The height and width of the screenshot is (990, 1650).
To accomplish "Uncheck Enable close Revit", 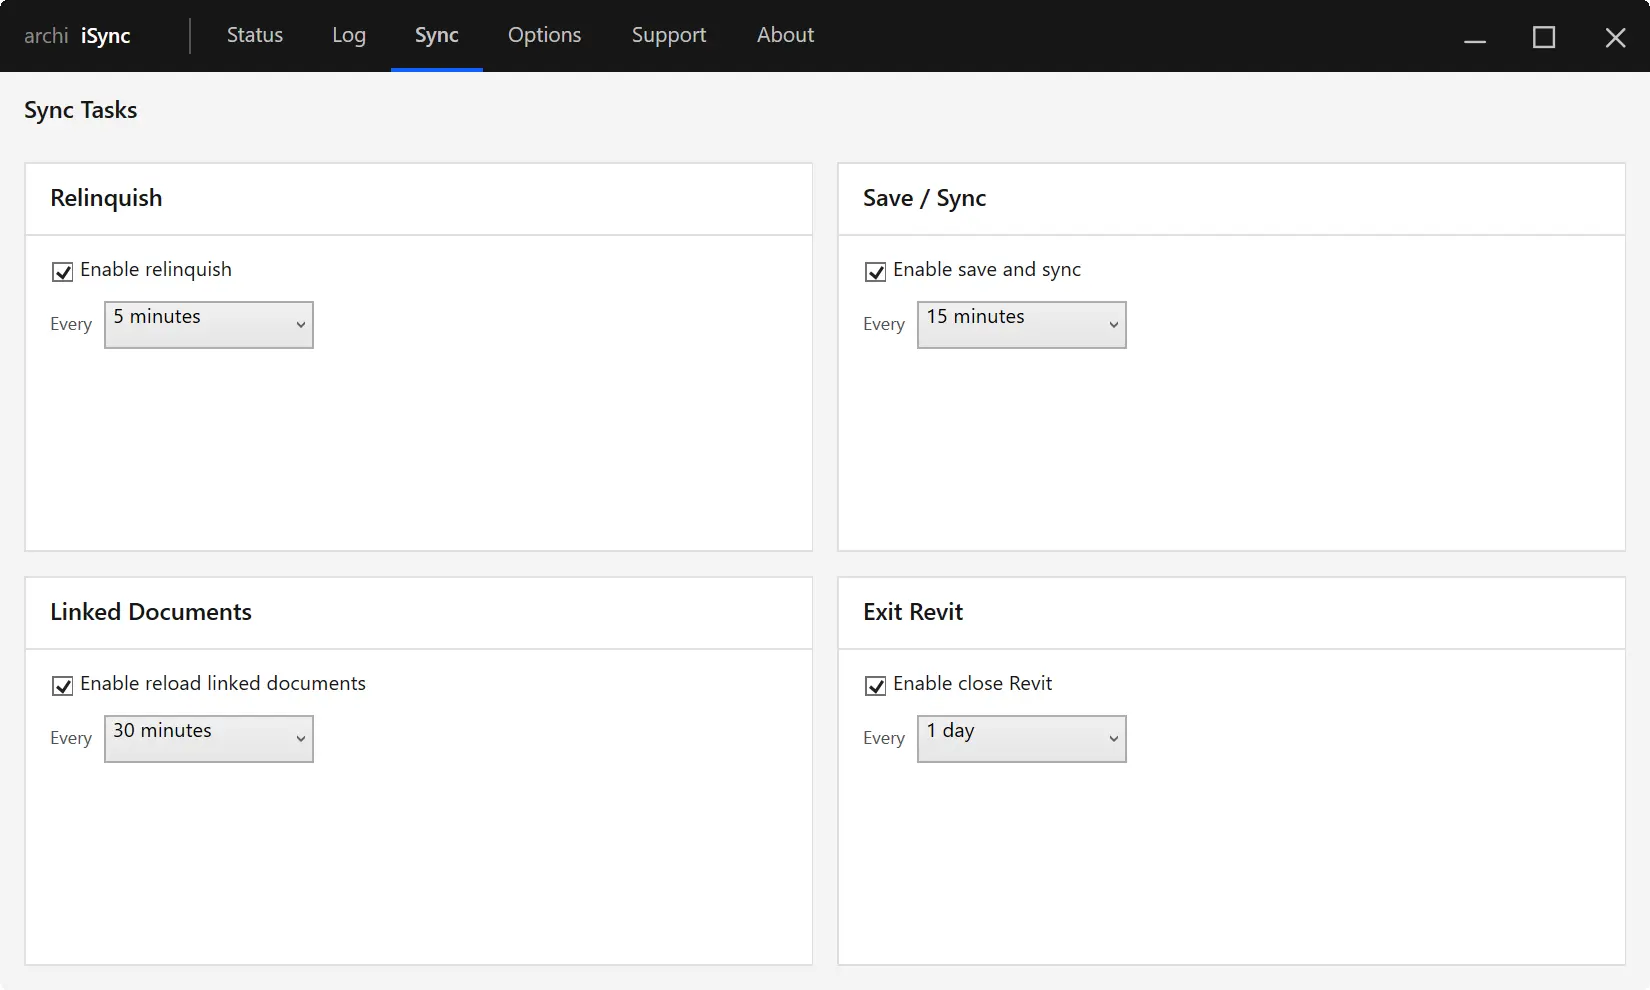I will [875, 685].
